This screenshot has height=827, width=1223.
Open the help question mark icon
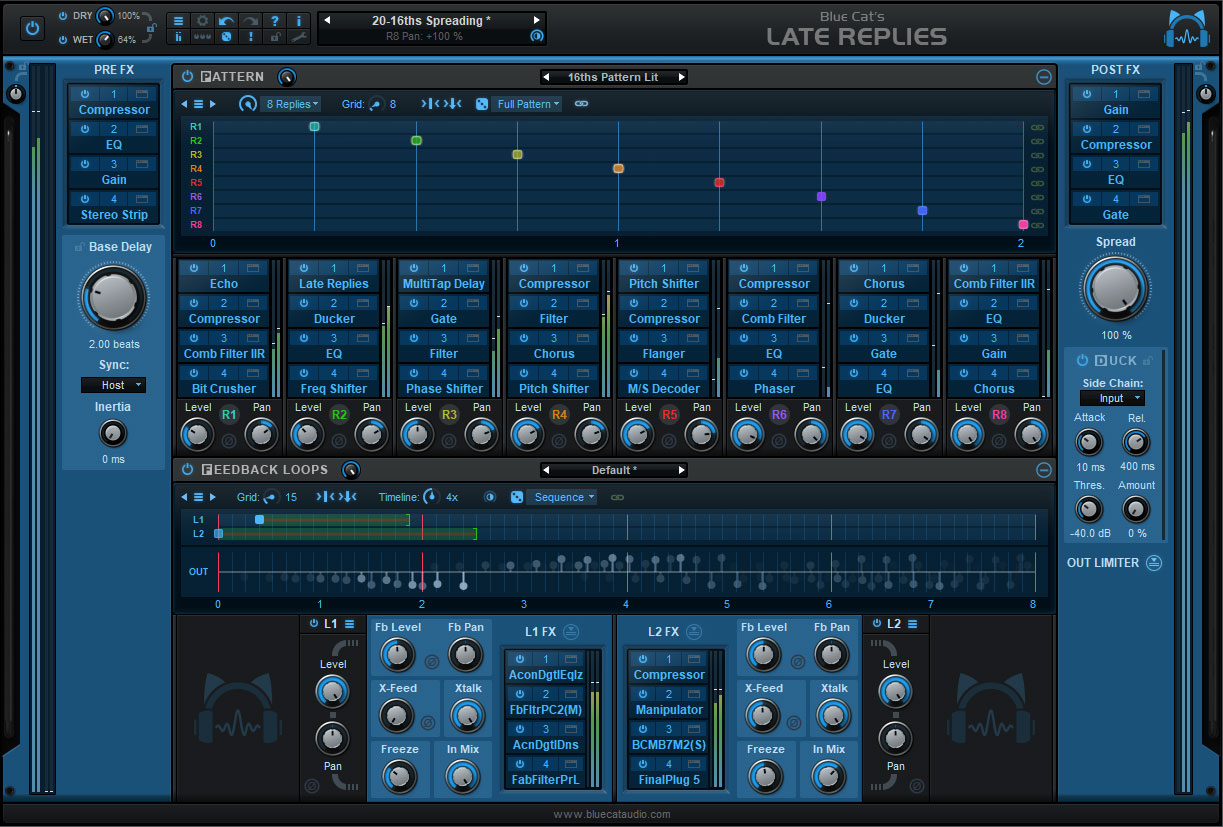coord(275,21)
